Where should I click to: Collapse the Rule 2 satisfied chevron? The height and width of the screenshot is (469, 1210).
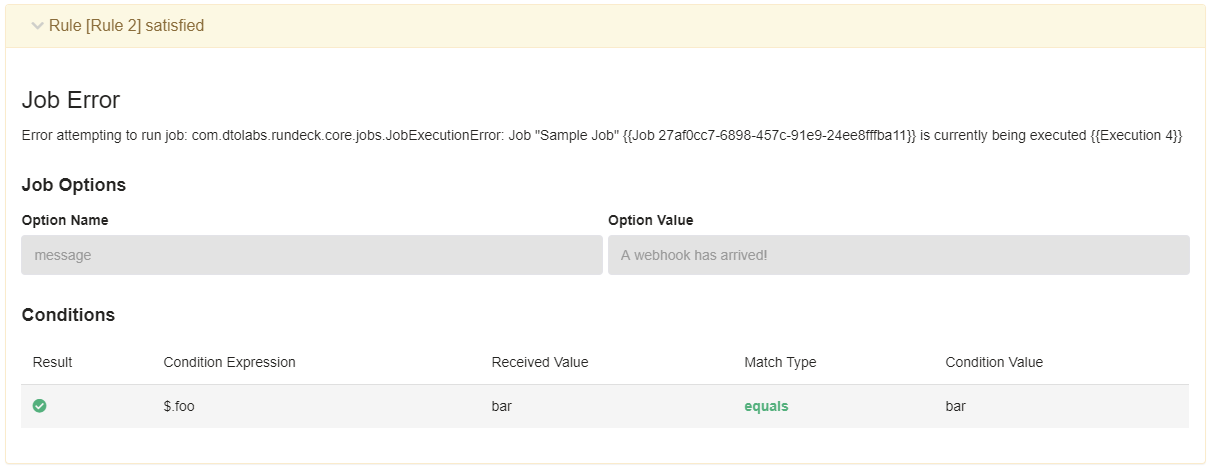point(38,26)
